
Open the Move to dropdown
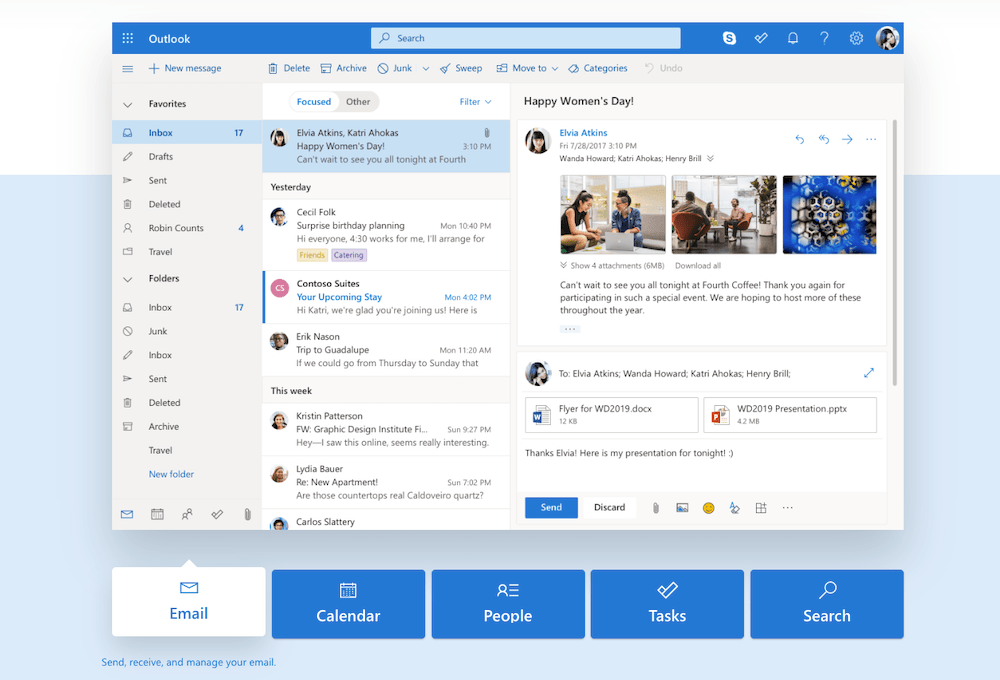(528, 69)
